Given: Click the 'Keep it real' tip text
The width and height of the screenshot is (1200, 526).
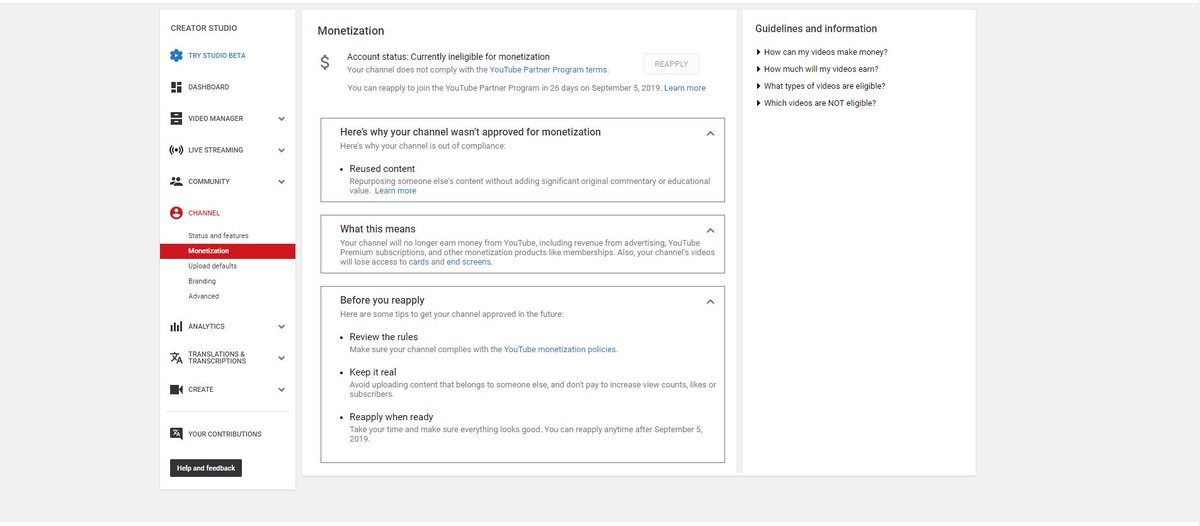Looking at the screenshot, I should pos(373,372).
